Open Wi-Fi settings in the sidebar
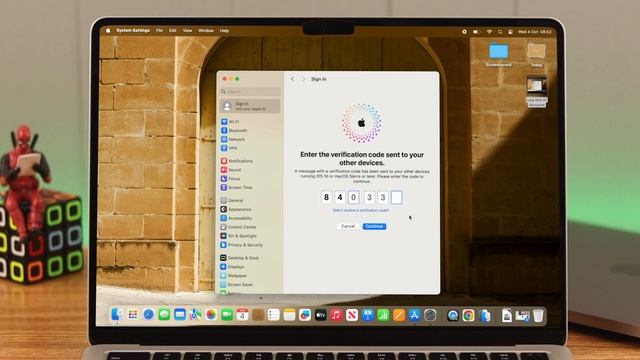The image size is (640, 360). click(230, 122)
